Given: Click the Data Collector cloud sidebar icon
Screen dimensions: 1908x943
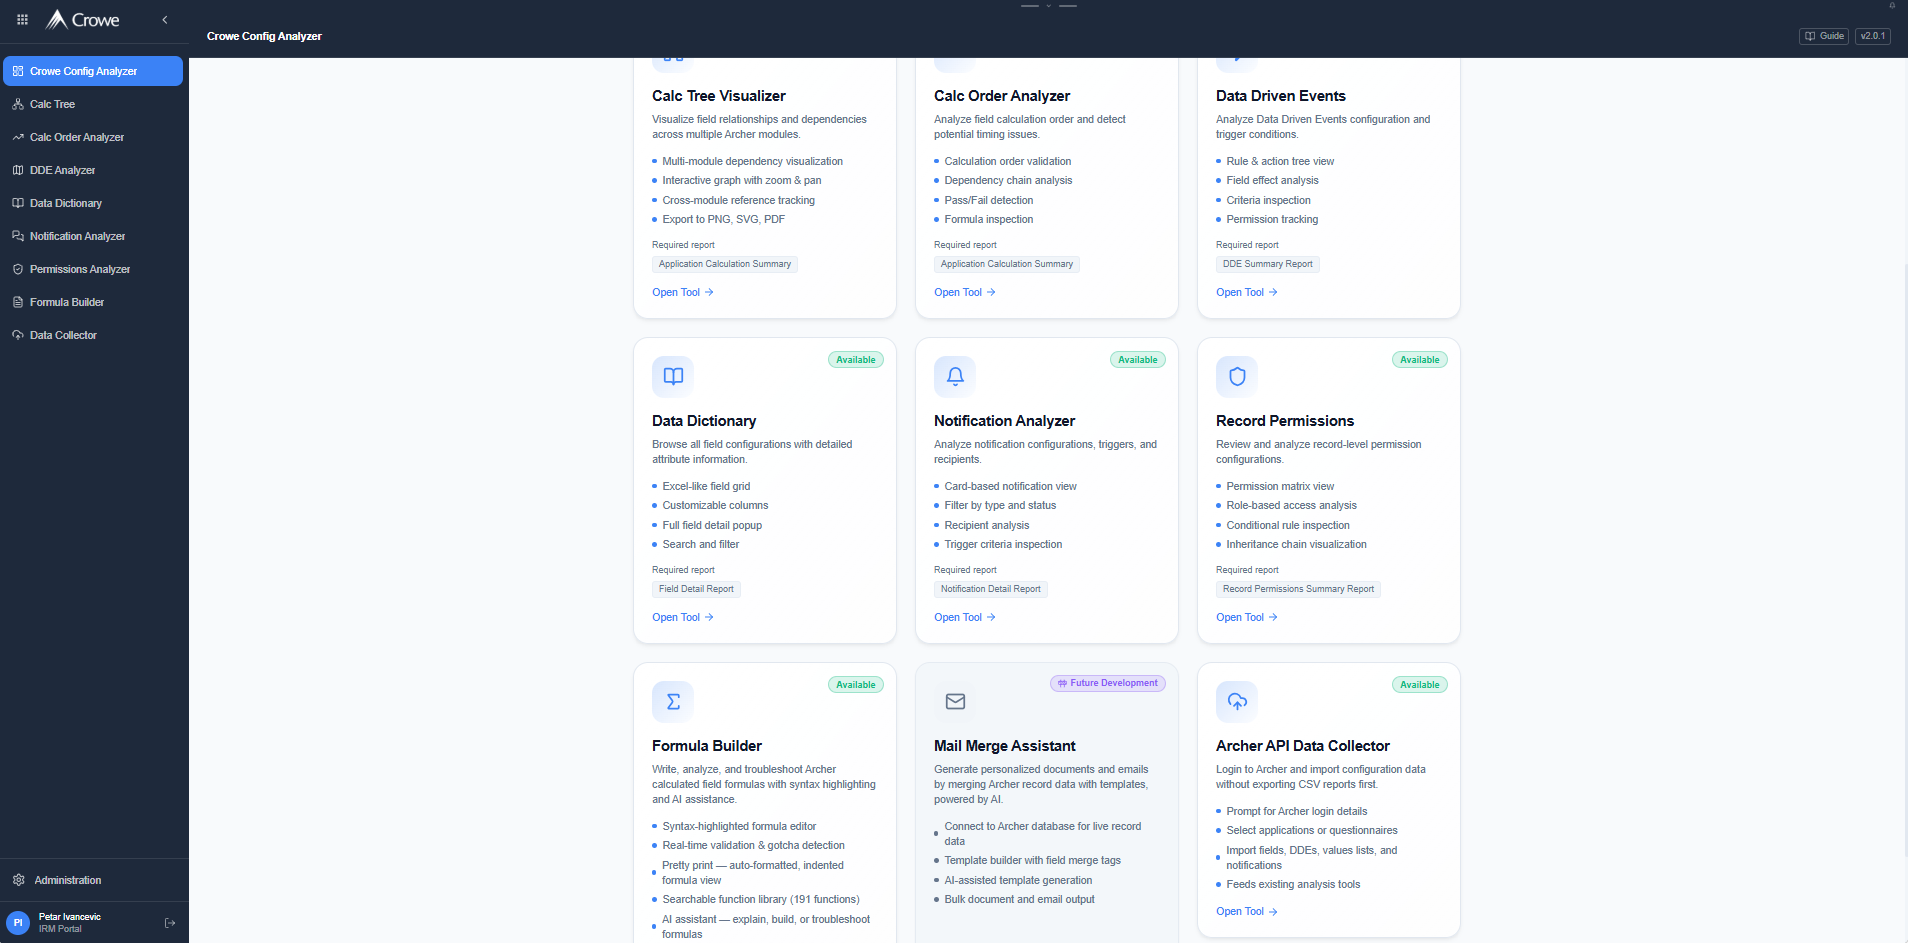Looking at the screenshot, I should [18, 335].
